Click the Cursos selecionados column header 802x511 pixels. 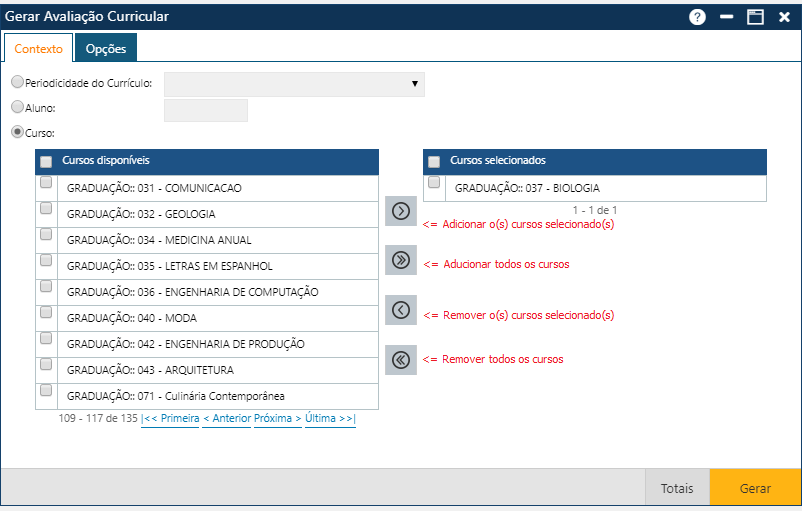tap(498, 161)
